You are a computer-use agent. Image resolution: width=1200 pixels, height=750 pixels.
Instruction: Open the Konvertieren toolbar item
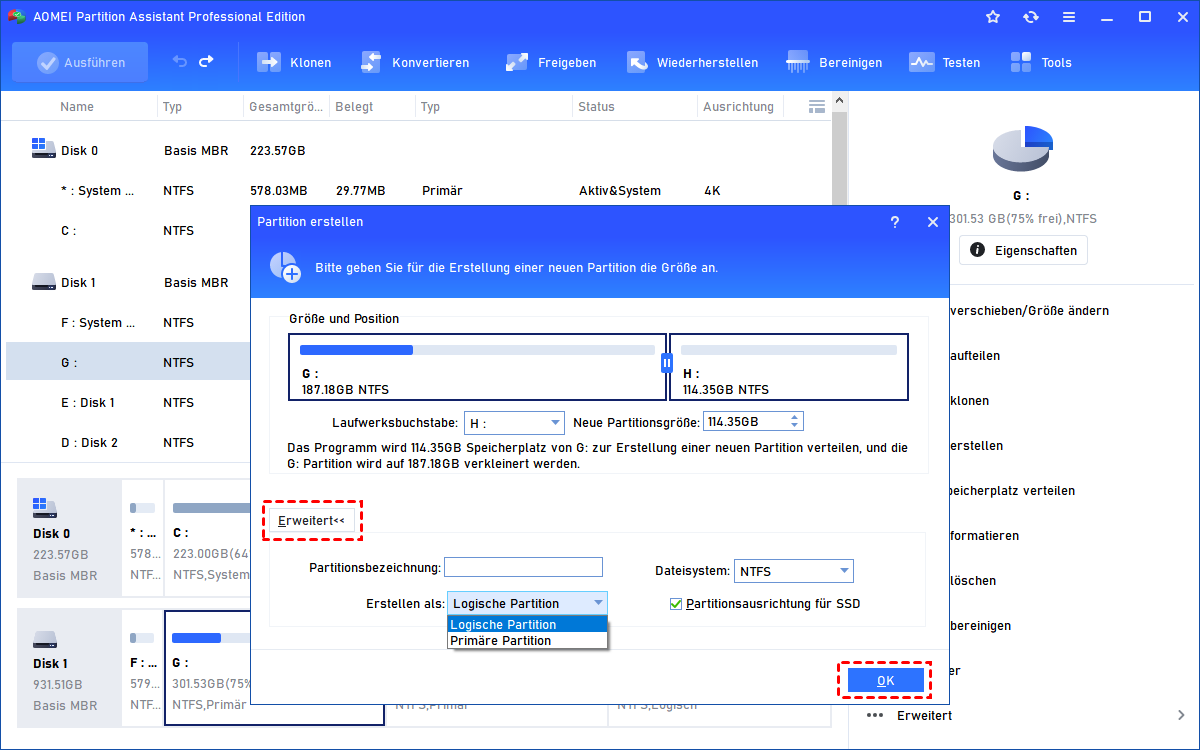click(414, 62)
